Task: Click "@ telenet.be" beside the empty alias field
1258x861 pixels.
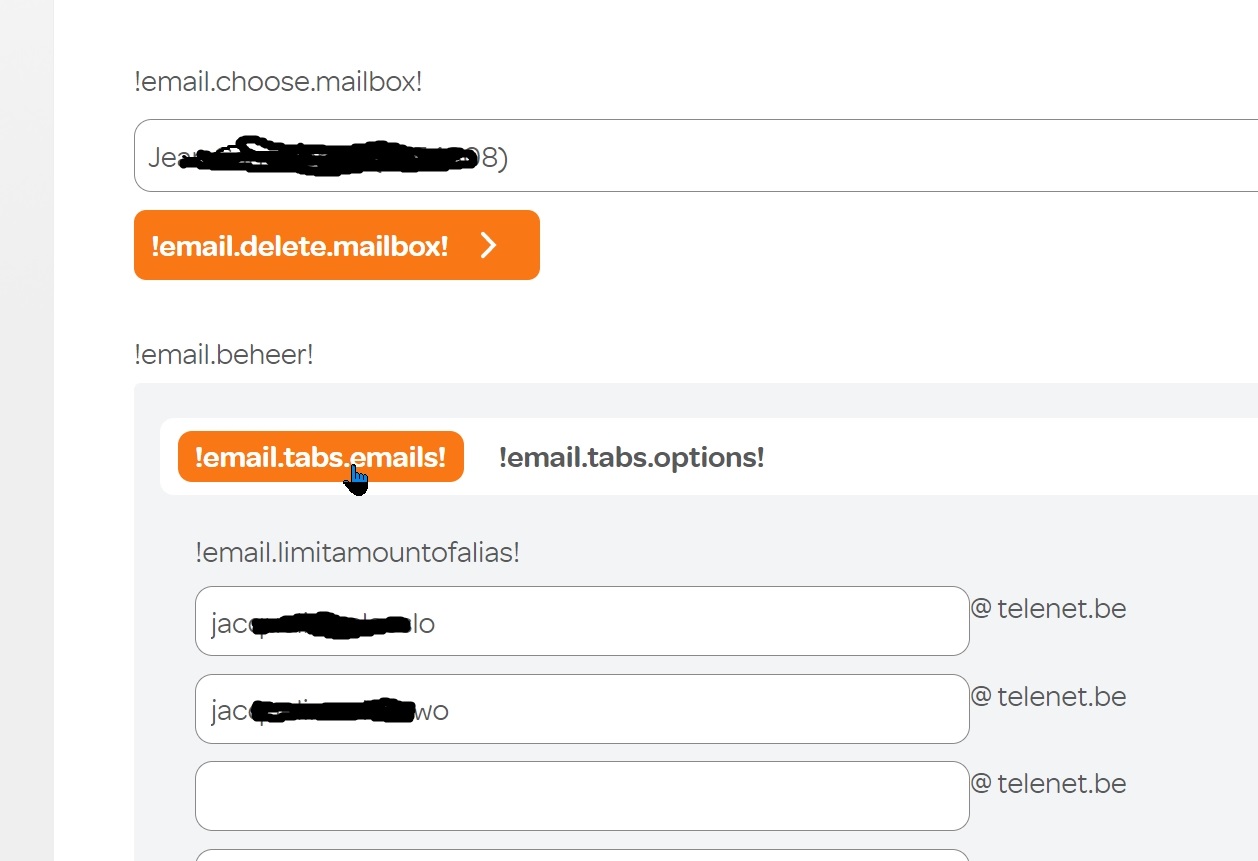Action: pyautogui.click(x=1049, y=783)
